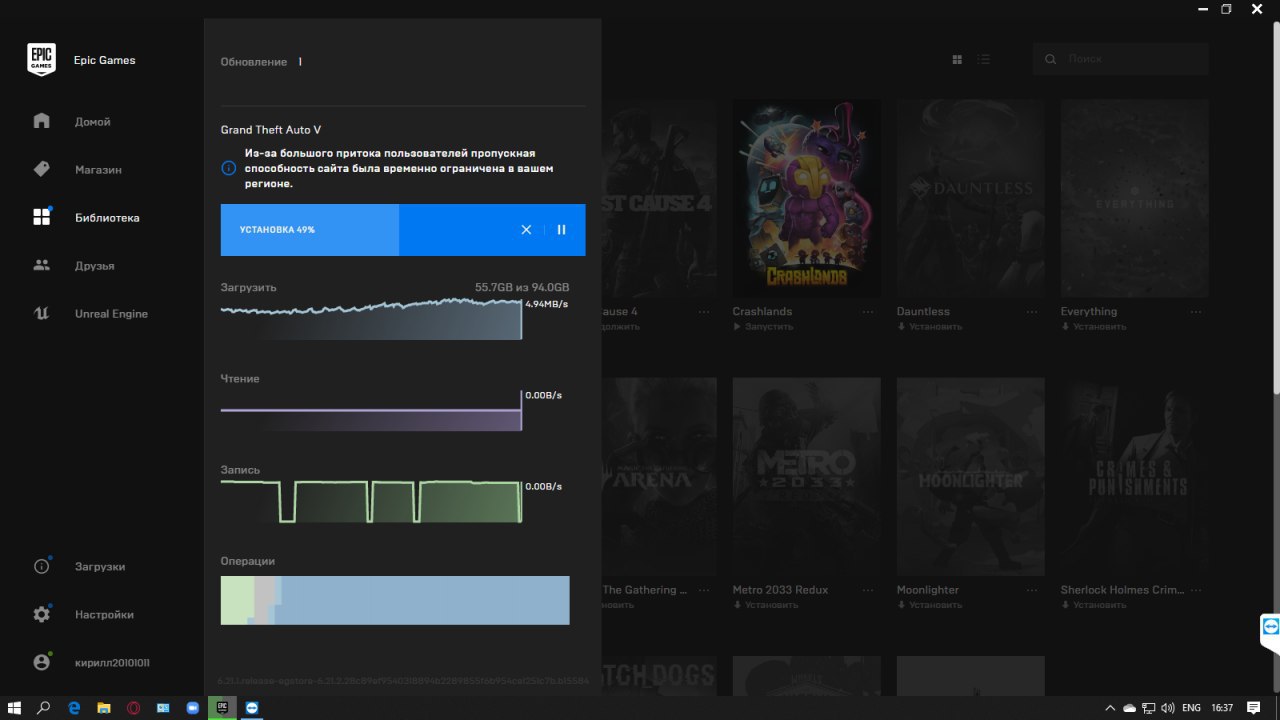Image resolution: width=1280 pixels, height=720 pixels.
Task: Click the library vertical scrollbar
Action: (1276, 207)
